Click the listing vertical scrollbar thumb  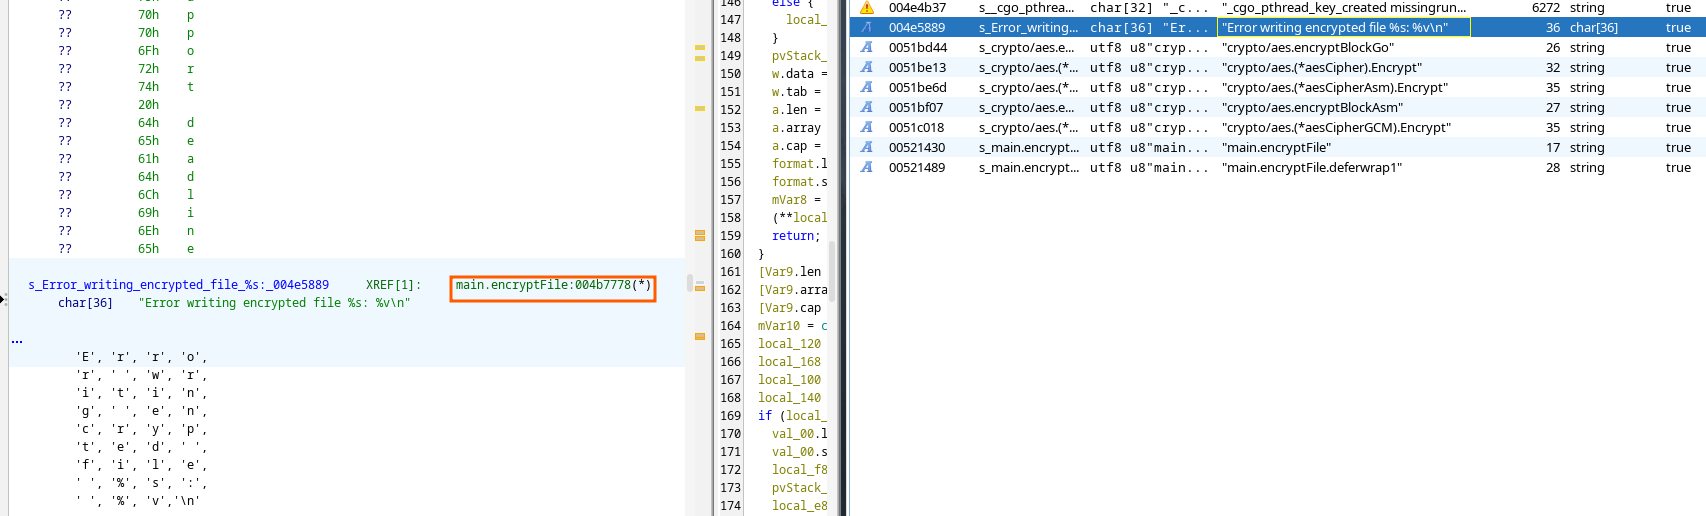click(x=689, y=283)
